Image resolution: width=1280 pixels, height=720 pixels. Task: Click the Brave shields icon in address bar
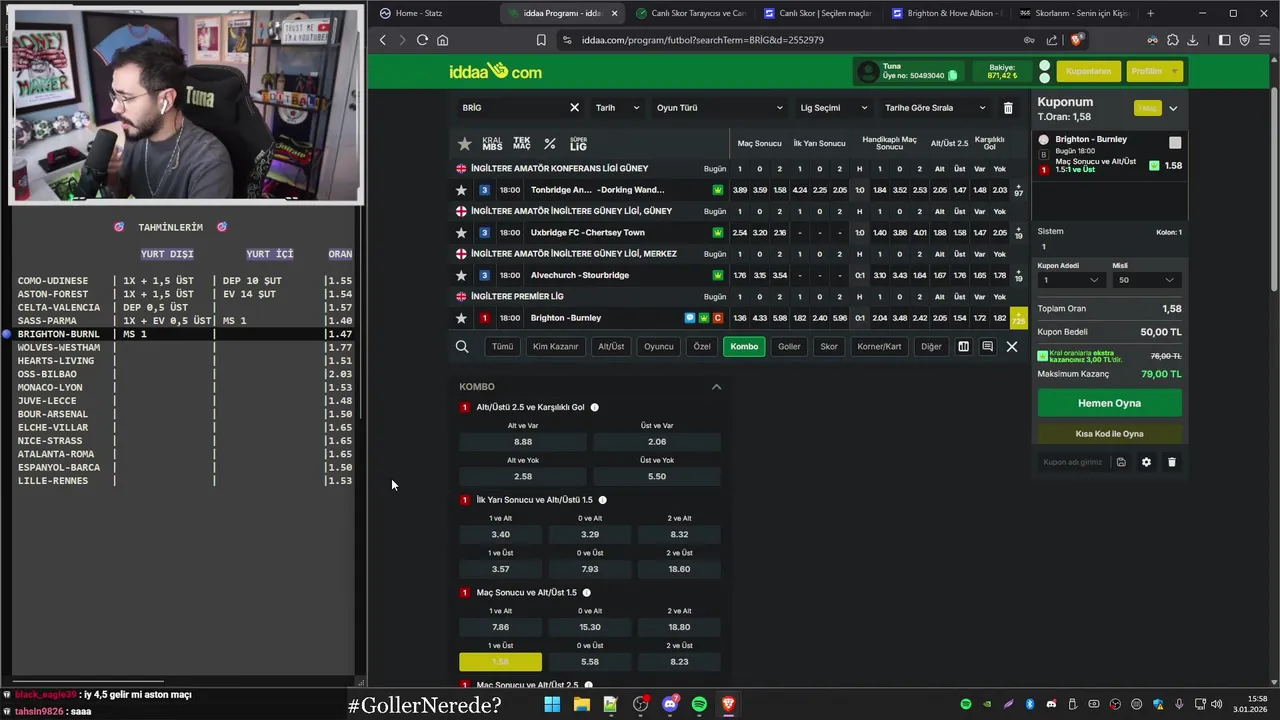click(1076, 40)
